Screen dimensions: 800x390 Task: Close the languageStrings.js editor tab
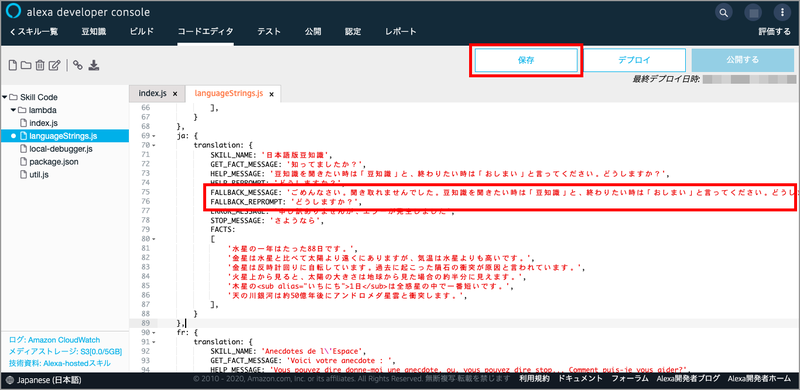coord(272,94)
